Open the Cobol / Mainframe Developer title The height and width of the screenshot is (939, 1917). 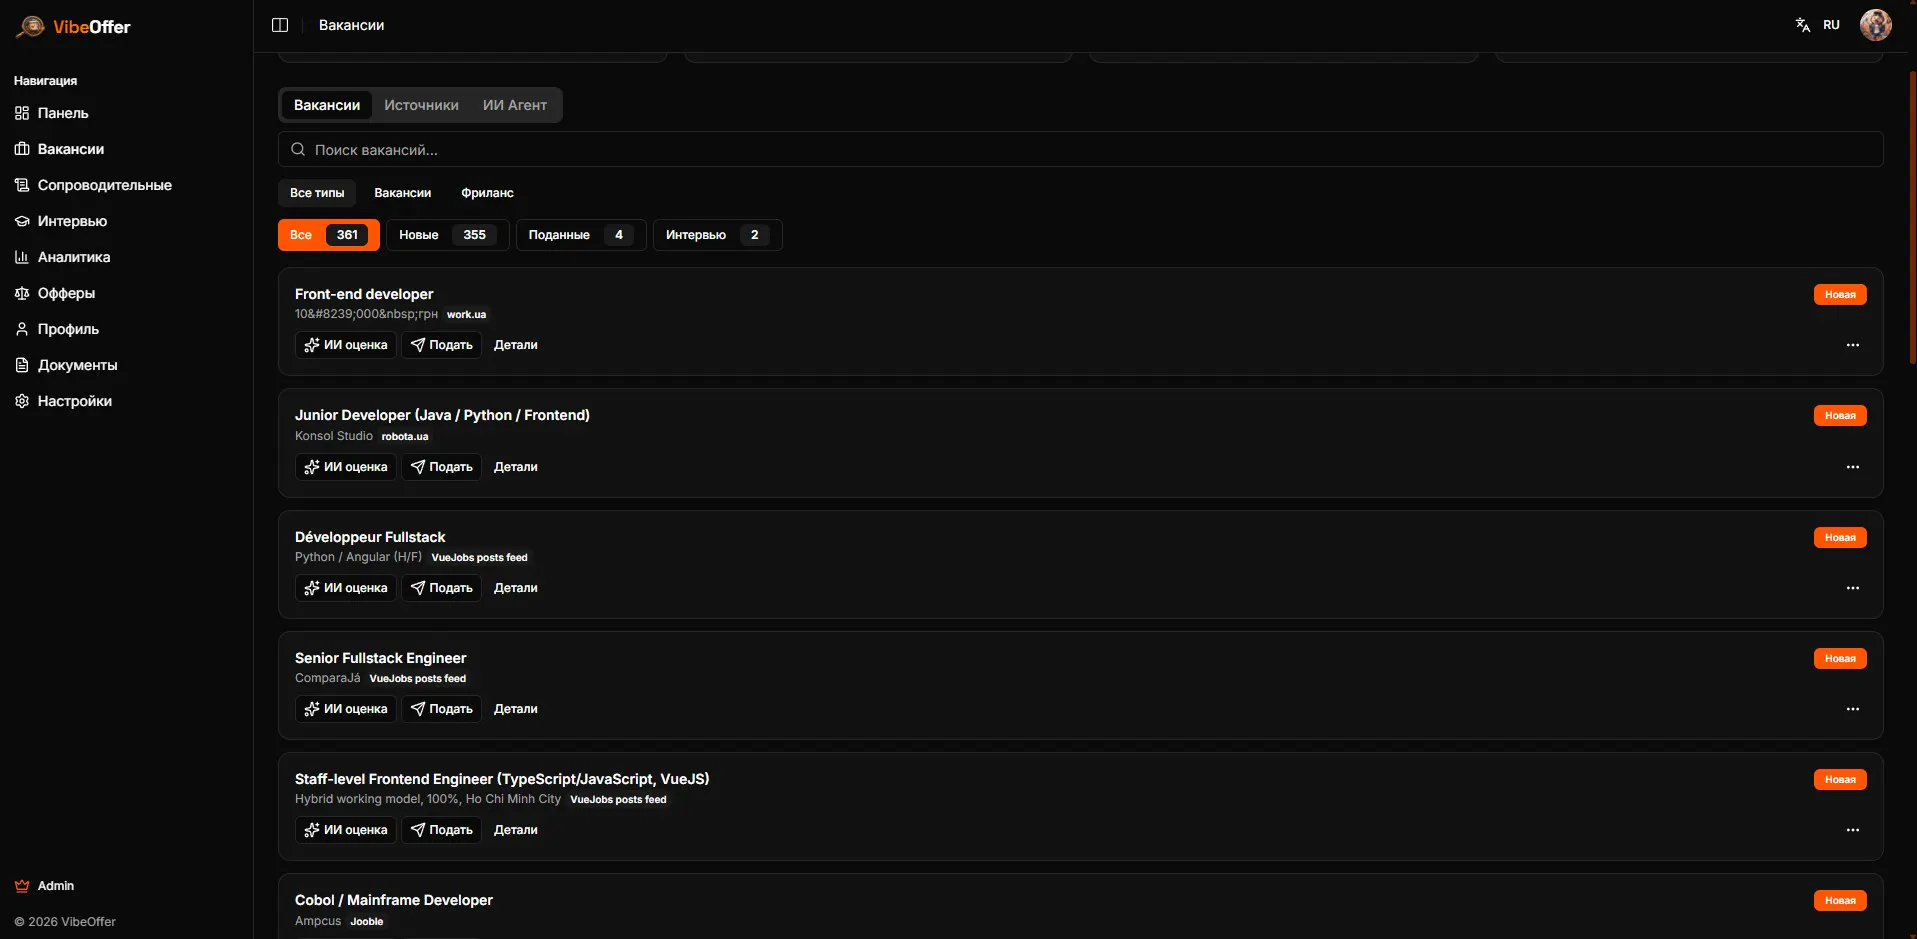[x=394, y=900]
